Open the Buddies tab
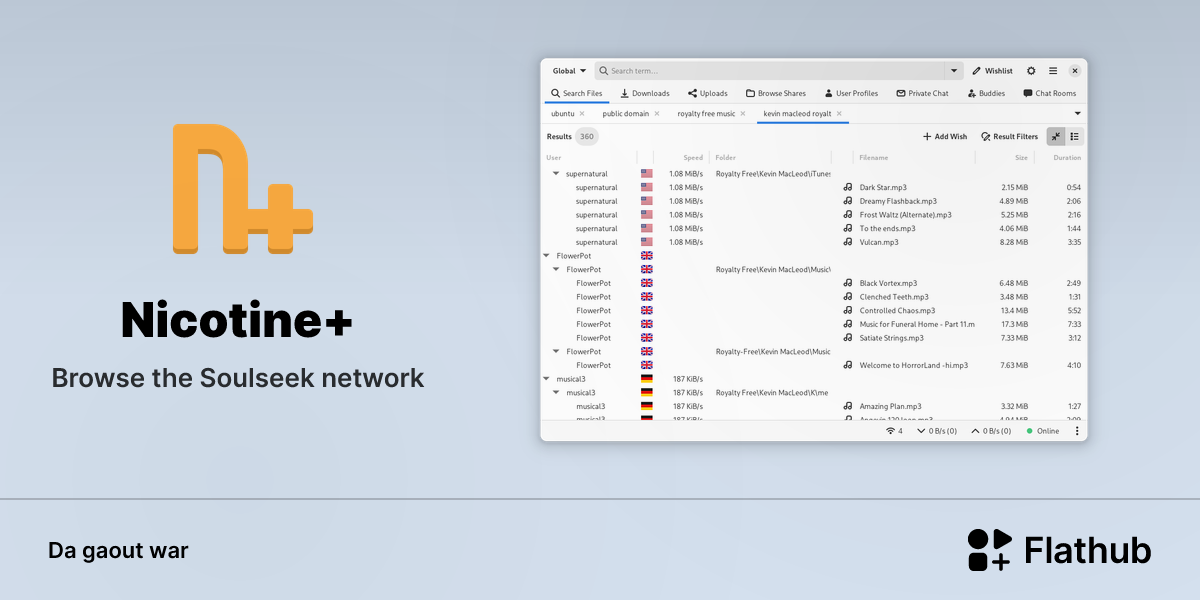This screenshot has width=1200, height=600. [x=987, y=93]
